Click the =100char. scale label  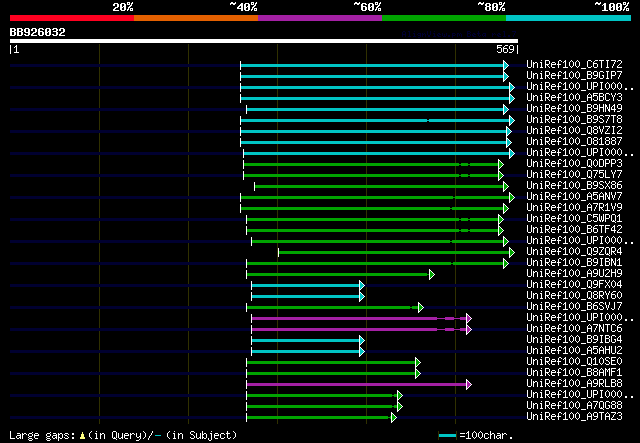pyautogui.click(x=486, y=435)
